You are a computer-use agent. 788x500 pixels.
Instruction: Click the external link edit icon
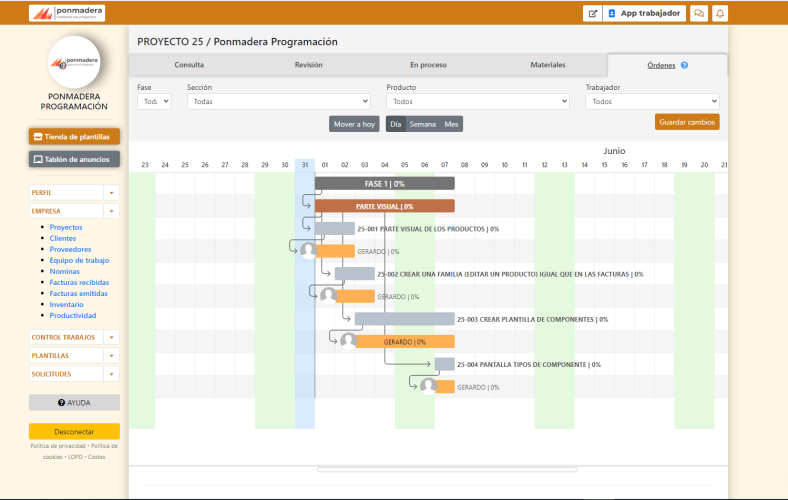(x=592, y=13)
